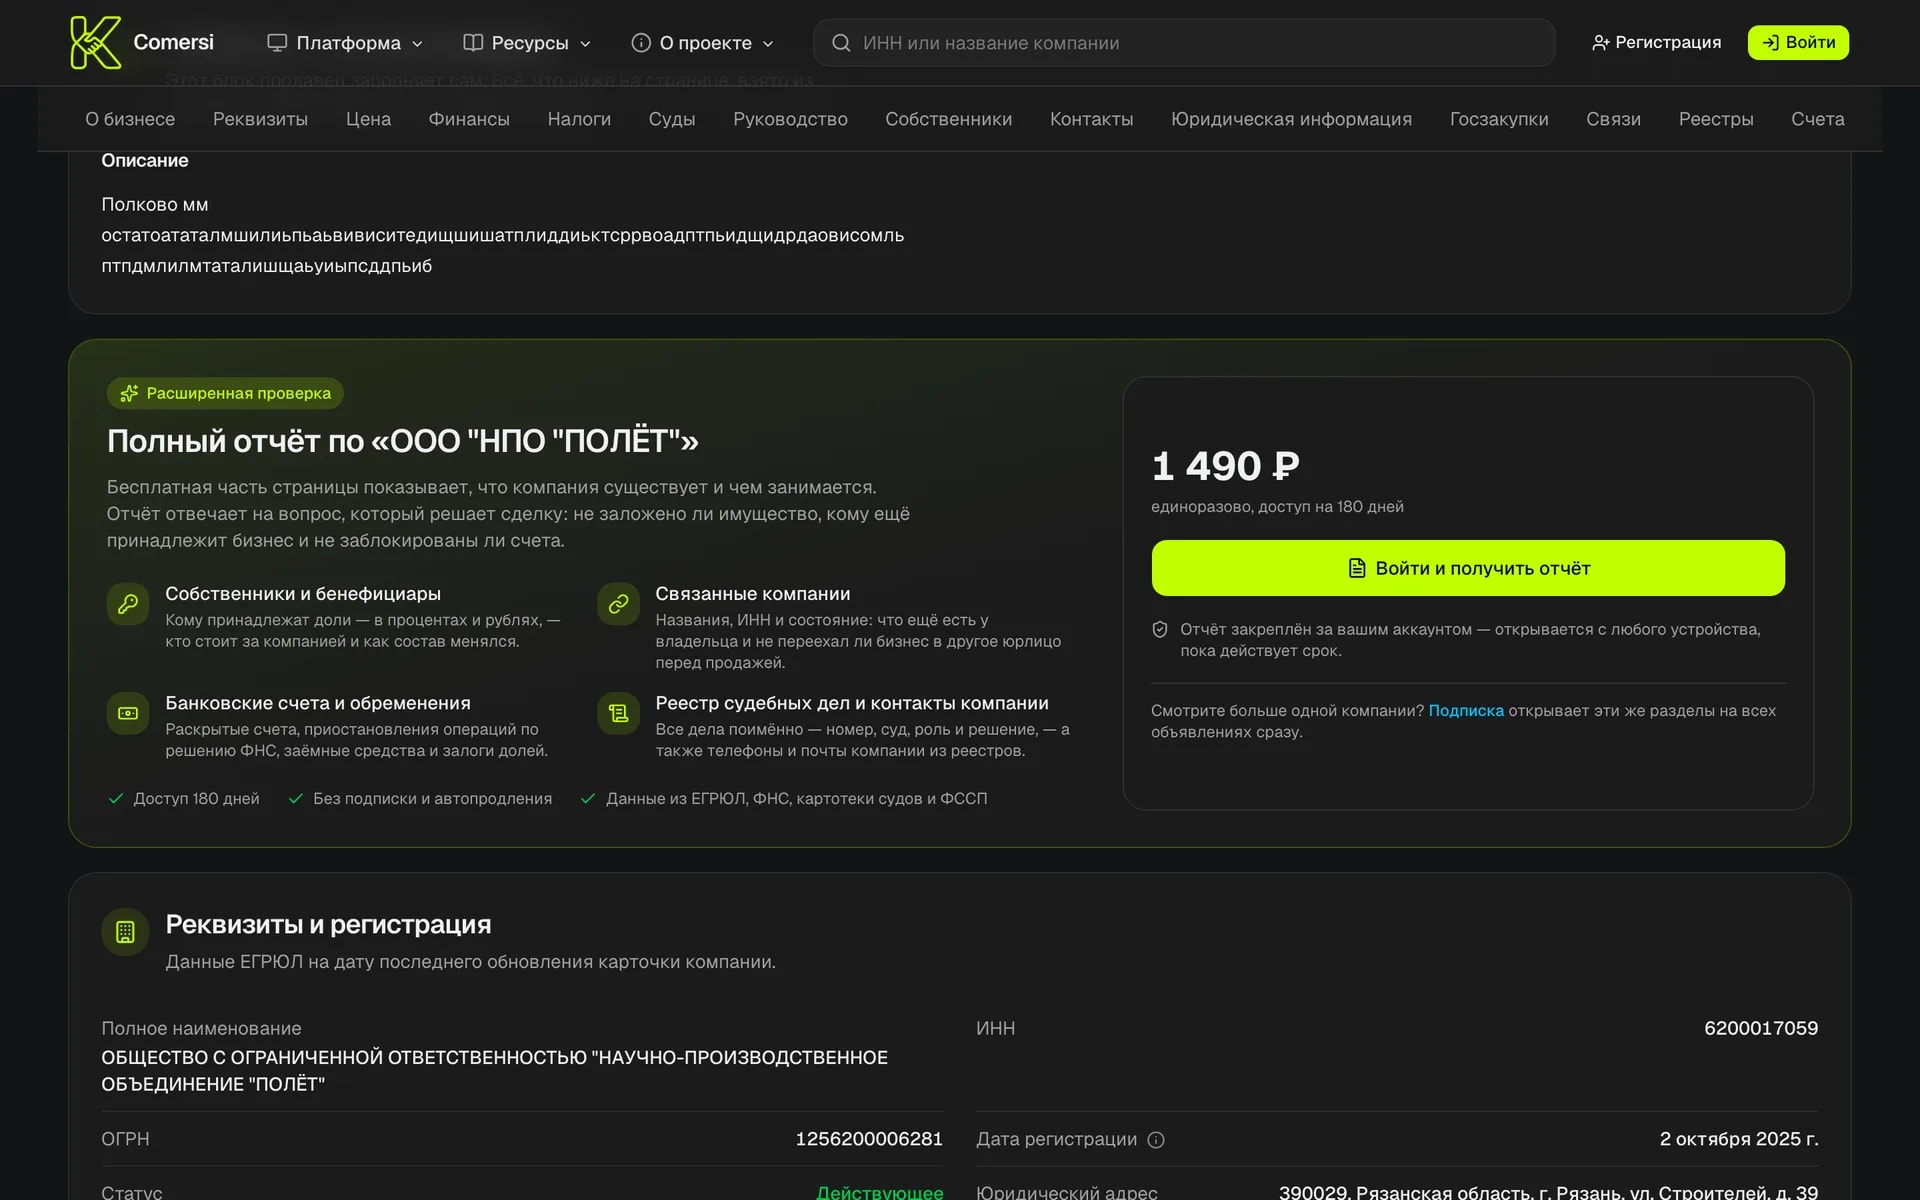
Task: Click the Войти button in header
Action: pyautogui.click(x=1798, y=42)
